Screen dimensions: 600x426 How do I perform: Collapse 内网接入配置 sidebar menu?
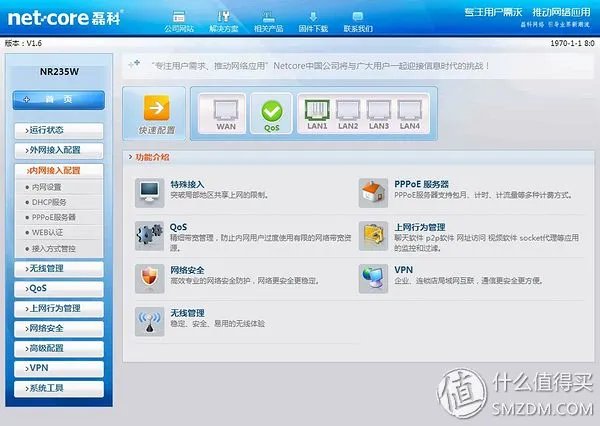(59, 171)
